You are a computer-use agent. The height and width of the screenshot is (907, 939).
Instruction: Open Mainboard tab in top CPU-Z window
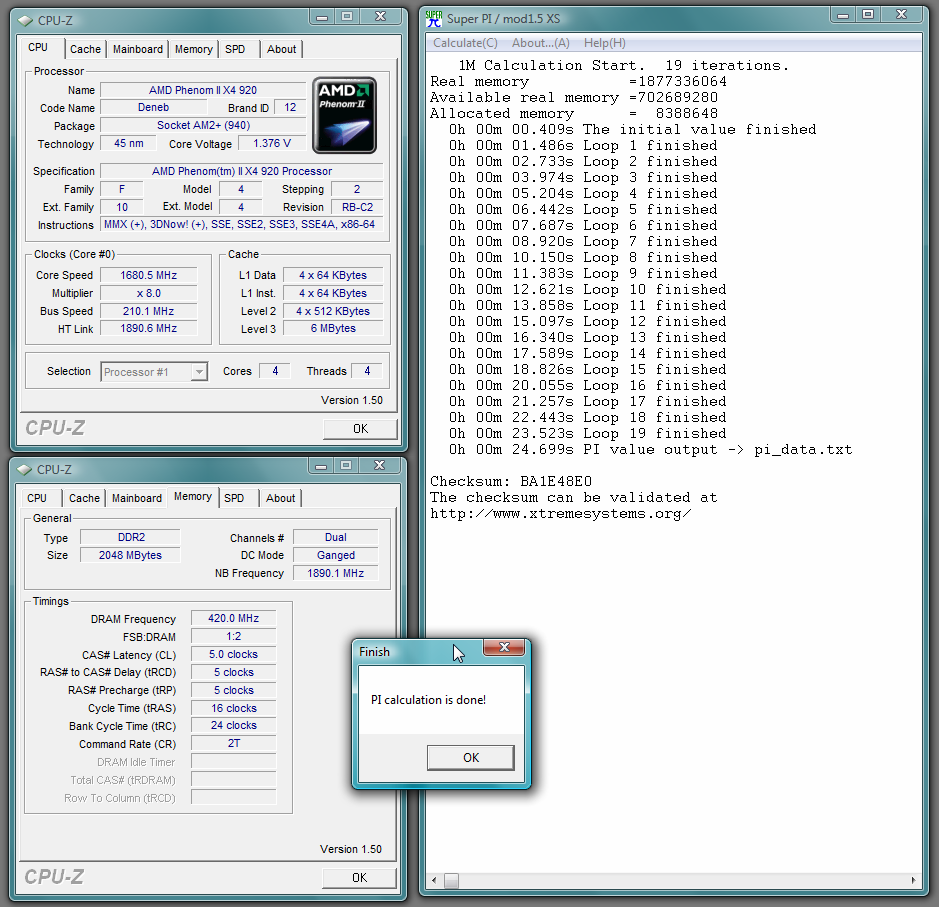pos(138,49)
